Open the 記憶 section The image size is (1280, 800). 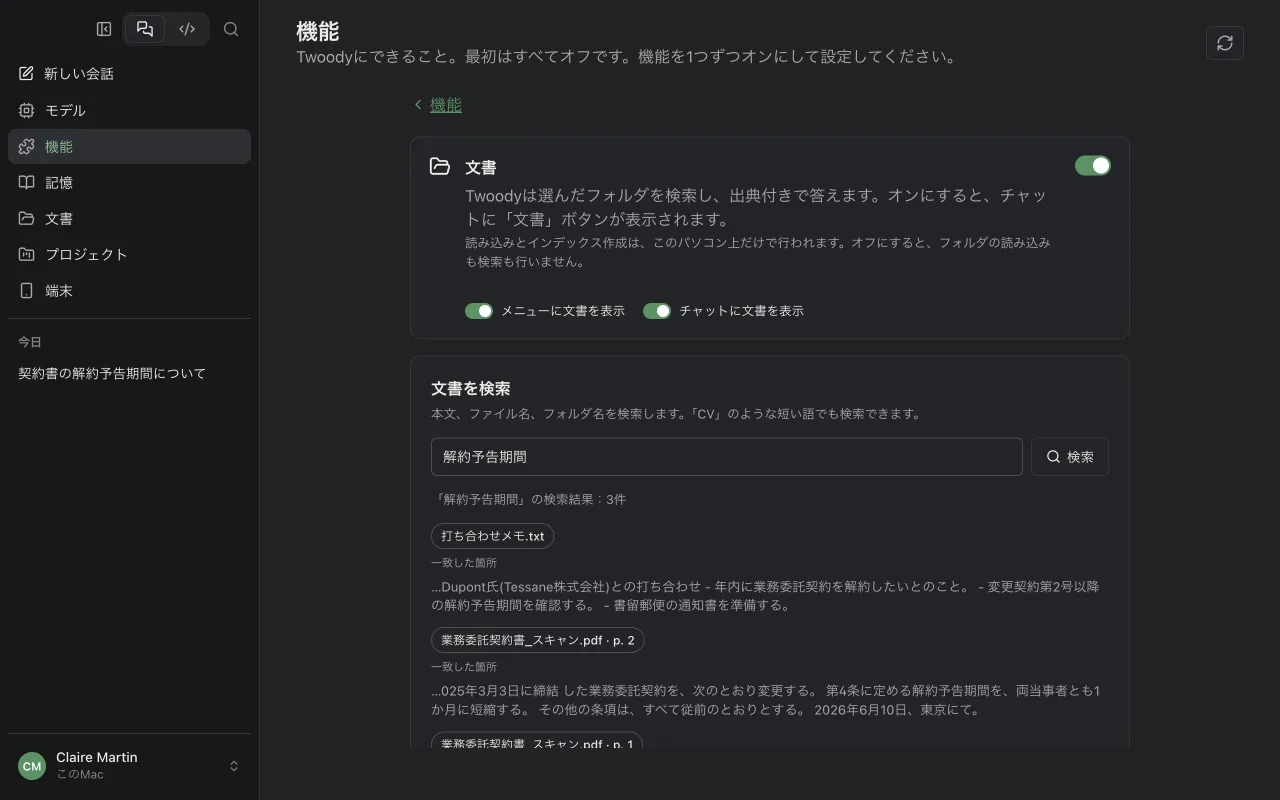130,182
